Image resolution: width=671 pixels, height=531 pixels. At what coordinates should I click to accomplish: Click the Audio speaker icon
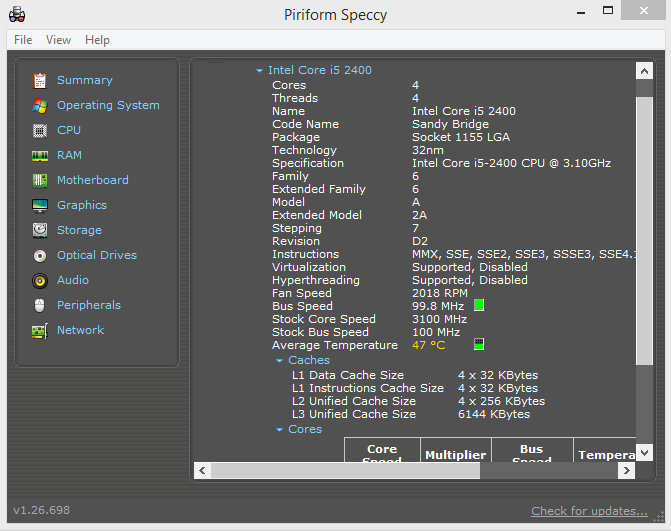(x=40, y=281)
